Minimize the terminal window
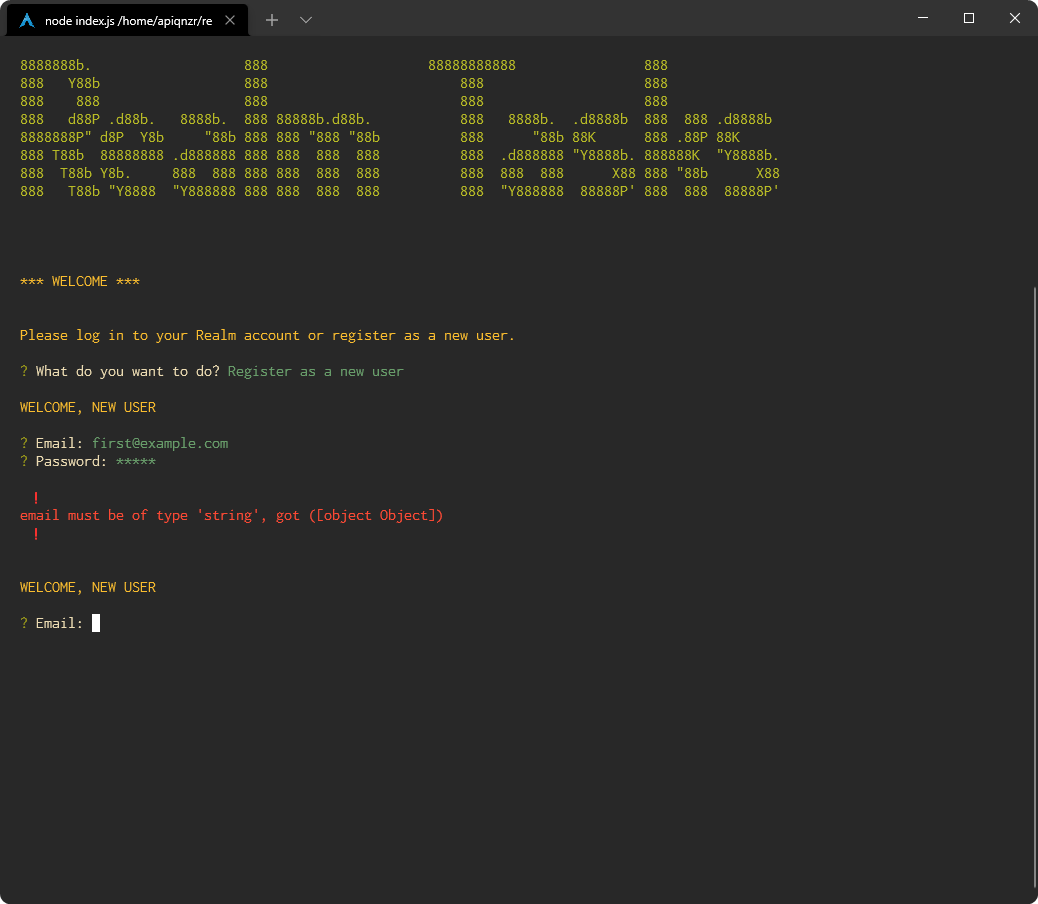This screenshot has width=1038, height=904. point(923,18)
